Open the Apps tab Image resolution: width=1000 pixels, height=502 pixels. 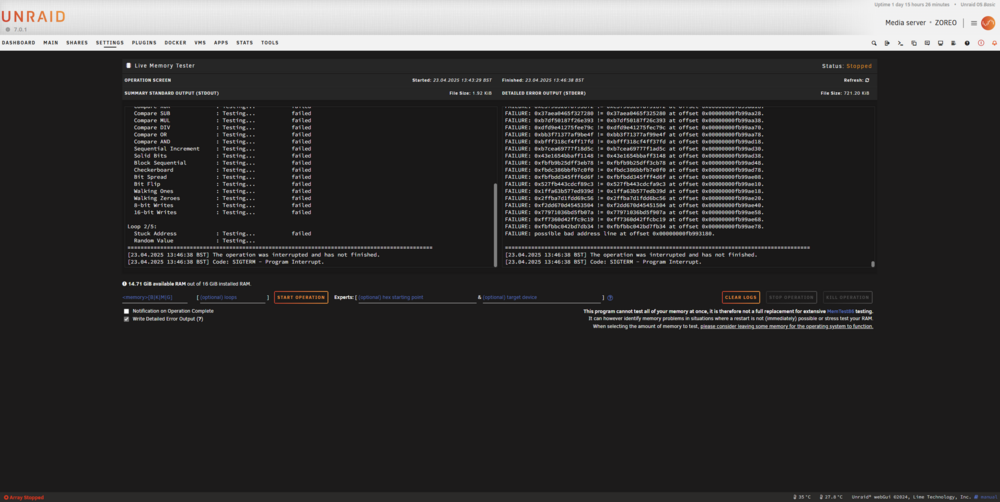[221, 43]
